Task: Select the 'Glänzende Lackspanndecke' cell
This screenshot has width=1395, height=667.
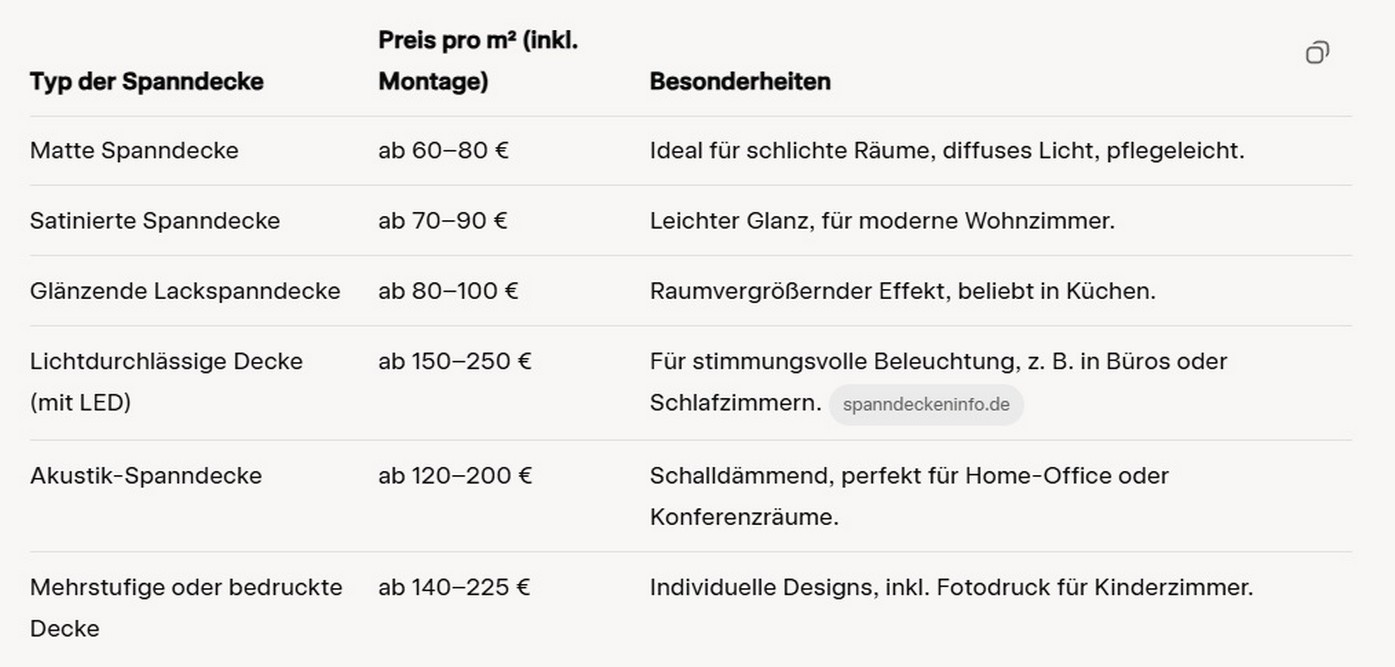Action: [185, 291]
